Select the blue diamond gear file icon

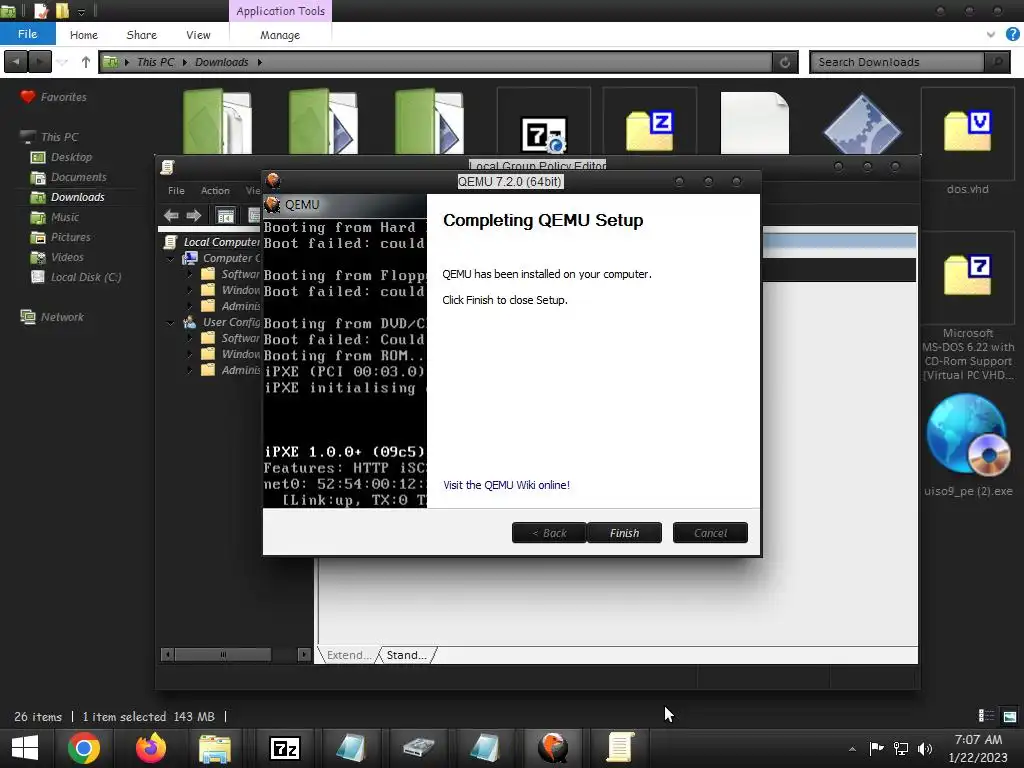861,125
